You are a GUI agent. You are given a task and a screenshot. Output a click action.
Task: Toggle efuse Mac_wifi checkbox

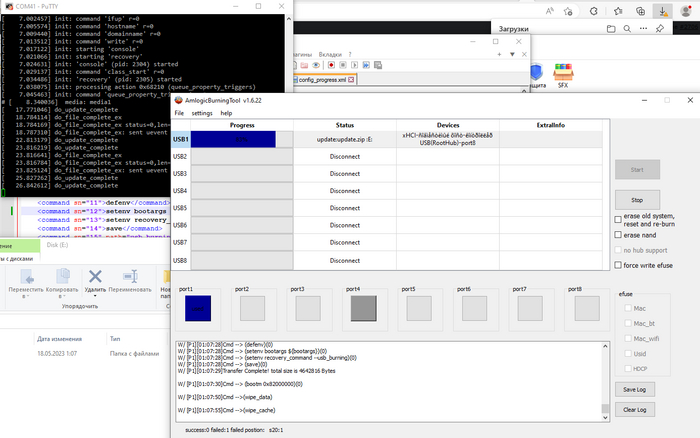tap(628, 338)
